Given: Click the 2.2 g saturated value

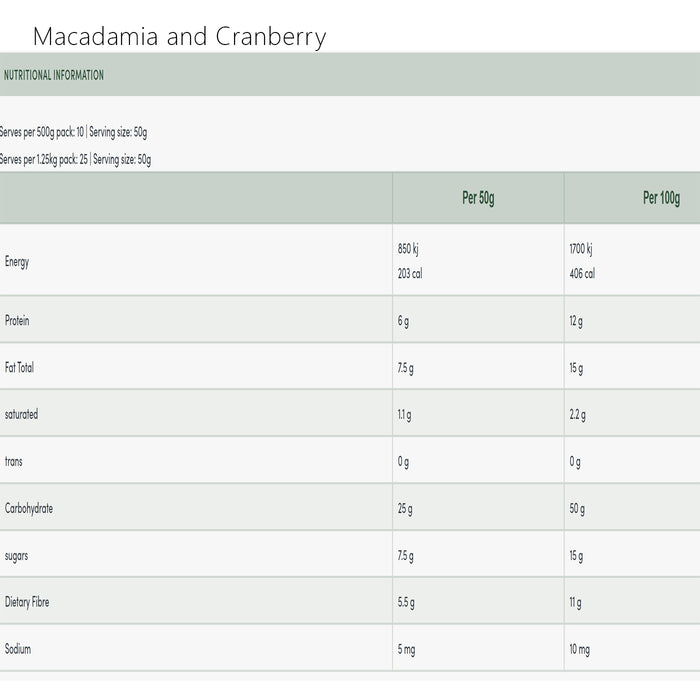Looking at the screenshot, I should [x=578, y=415].
